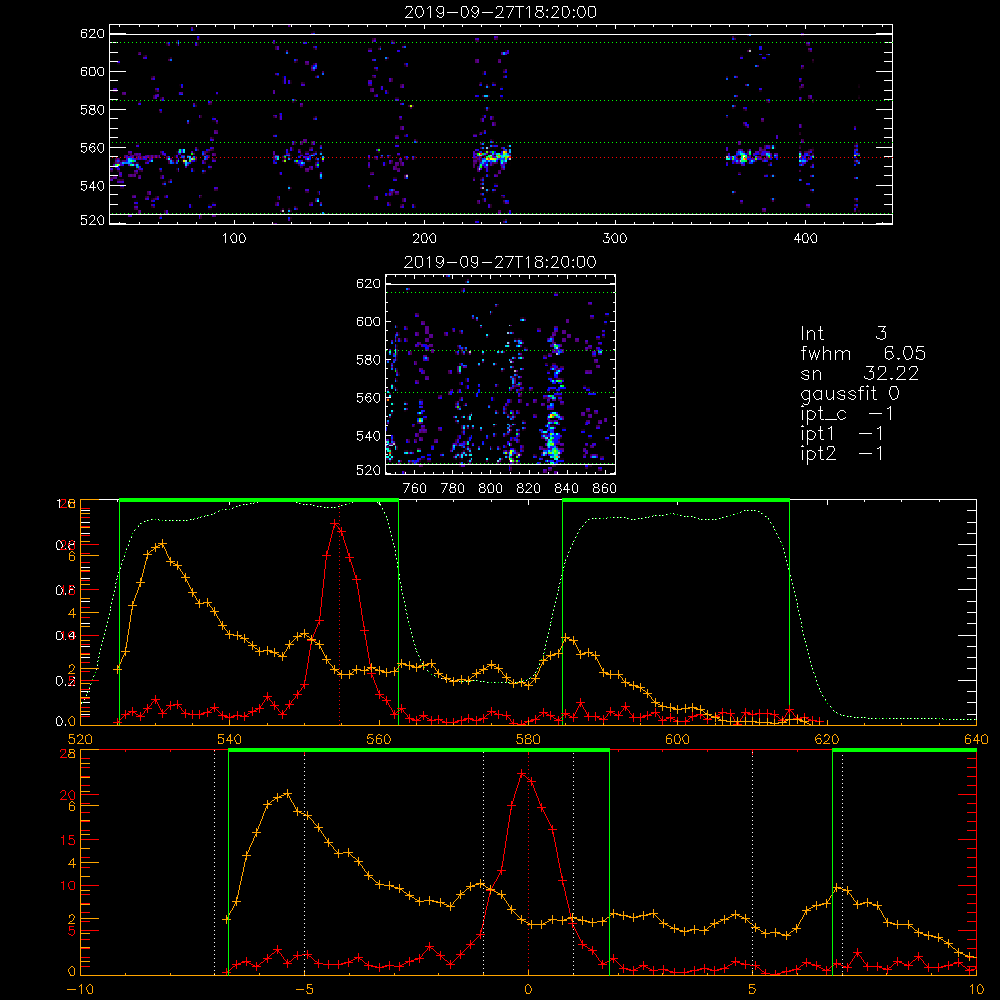Click x-axis label -10 on bottom plot

click(80, 990)
